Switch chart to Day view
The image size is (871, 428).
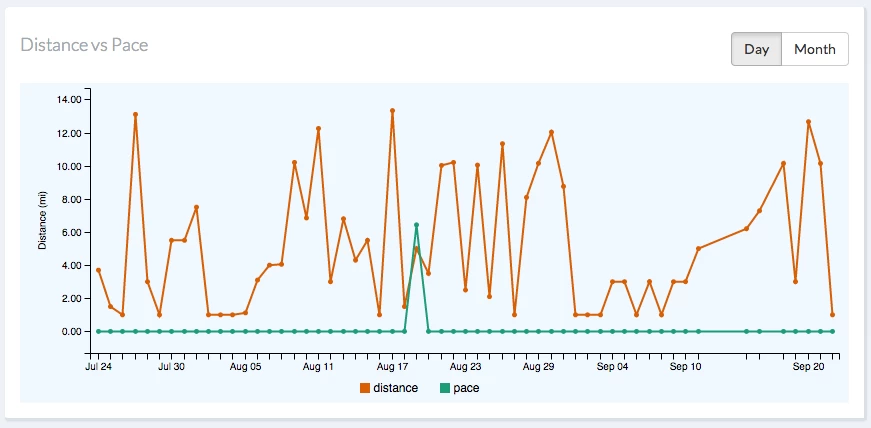coord(757,49)
